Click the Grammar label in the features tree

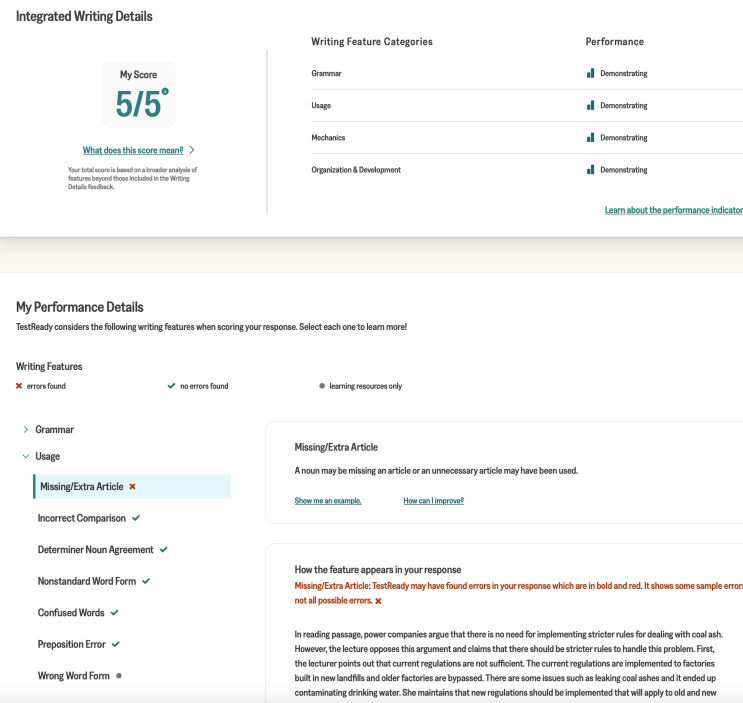[54, 430]
